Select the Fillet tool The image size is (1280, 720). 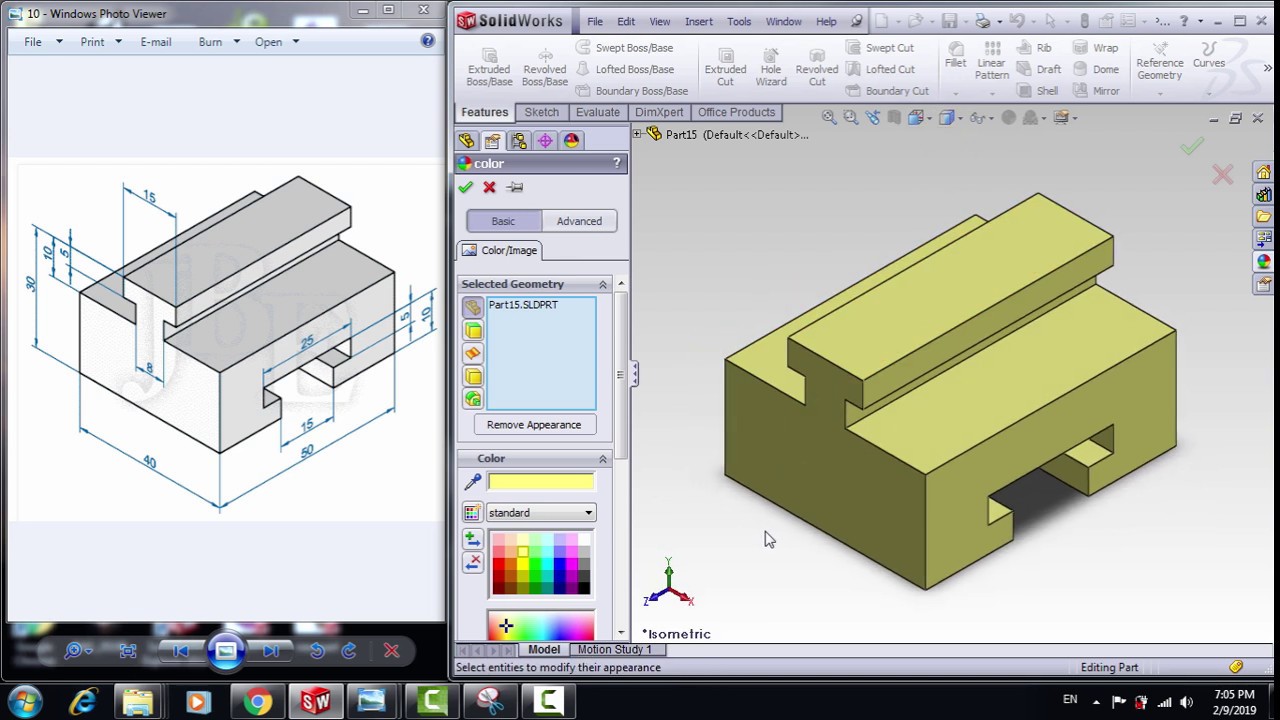click(956, 55)
